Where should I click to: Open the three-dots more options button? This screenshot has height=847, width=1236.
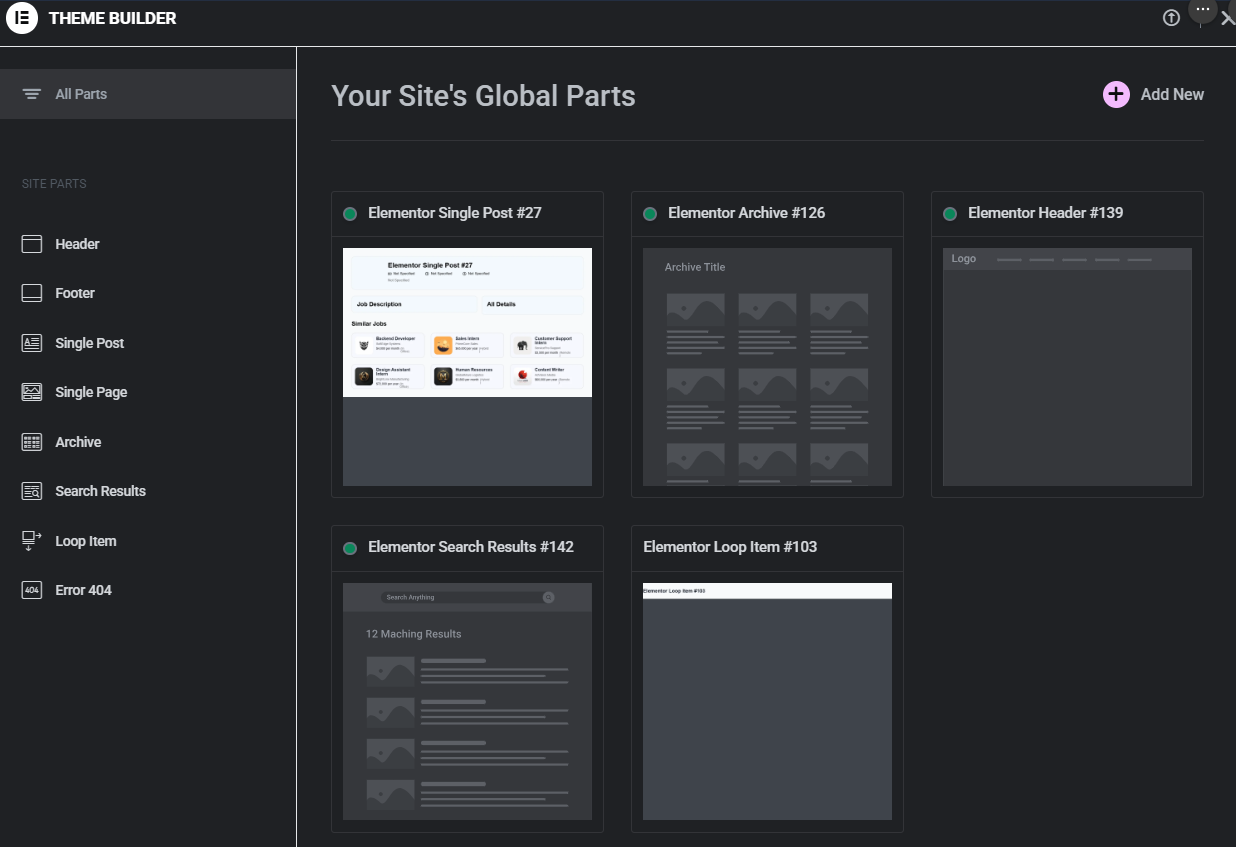click(x=1203, y=9)
